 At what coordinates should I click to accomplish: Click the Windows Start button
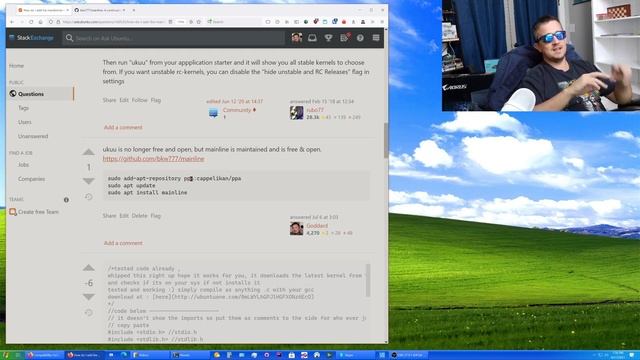click(6, 355)
